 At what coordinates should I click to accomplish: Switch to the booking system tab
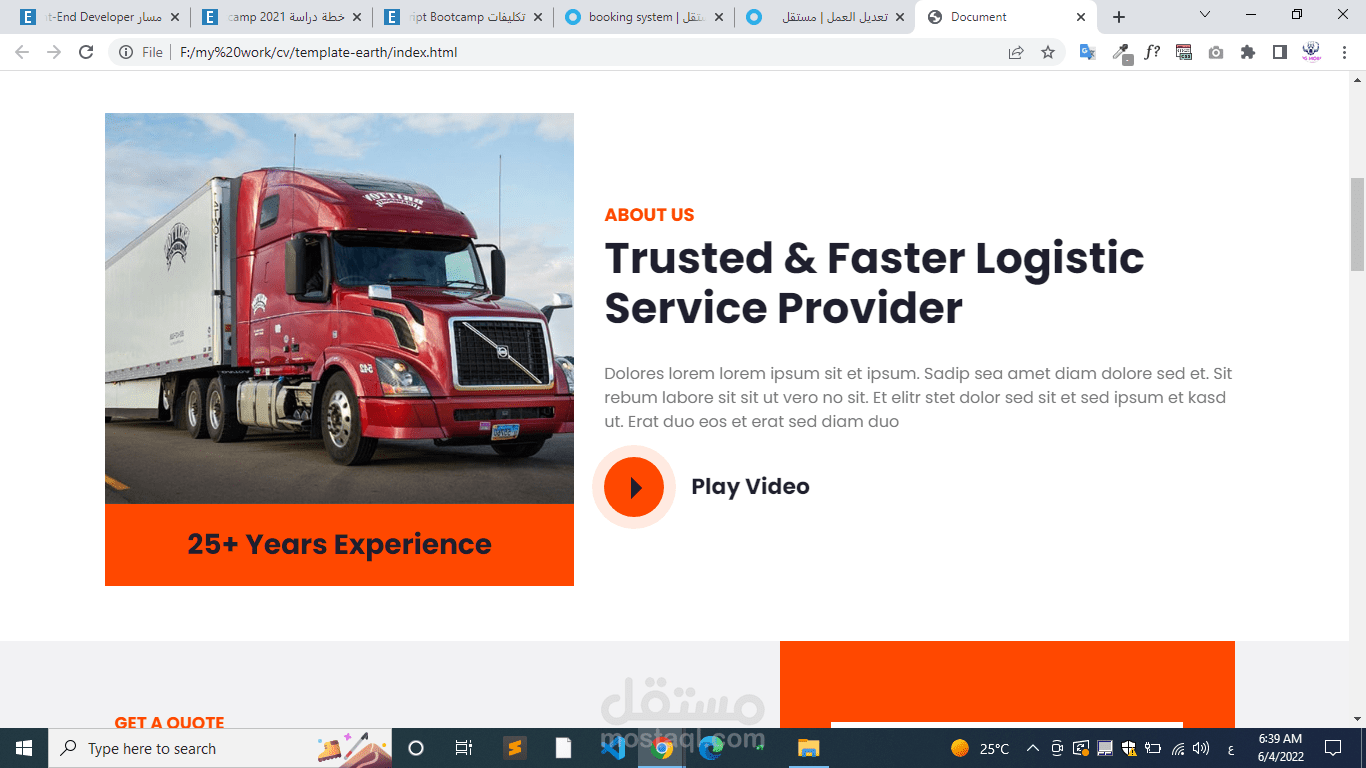click(x=638, y=16)
